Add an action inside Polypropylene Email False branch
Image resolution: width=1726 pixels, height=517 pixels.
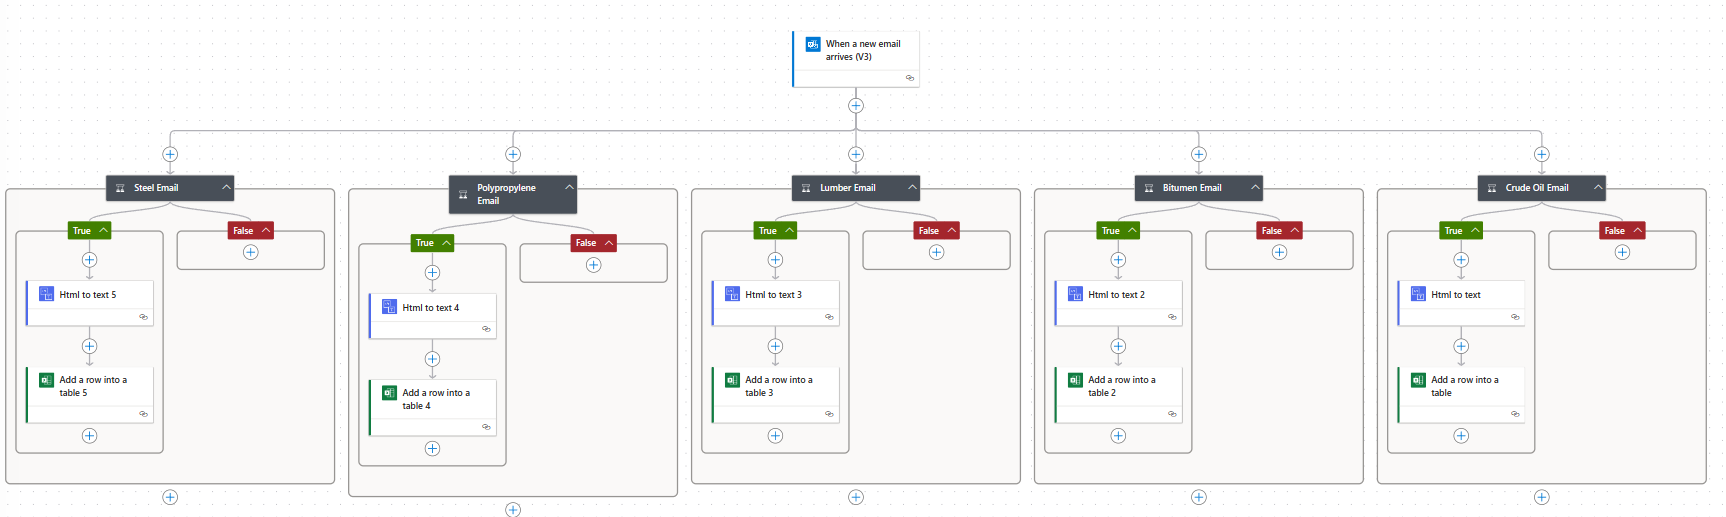pyautogui.click(x=594, y=265)
